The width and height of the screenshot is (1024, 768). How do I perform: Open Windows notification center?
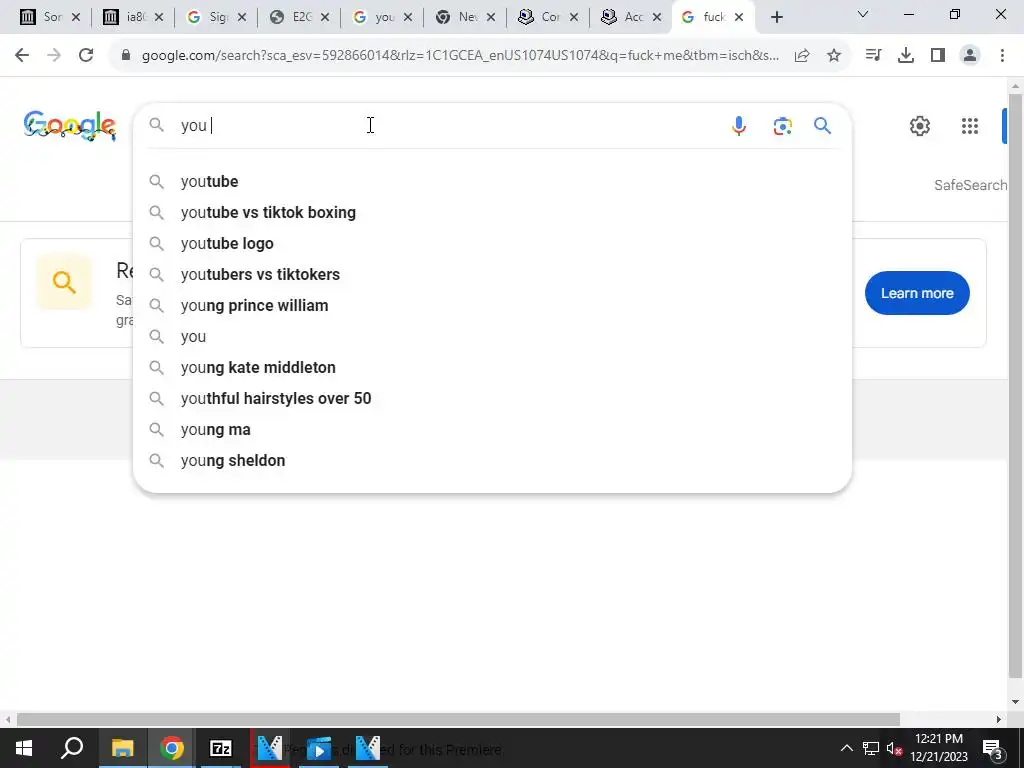pyautogui.click(x=992, y=748)
